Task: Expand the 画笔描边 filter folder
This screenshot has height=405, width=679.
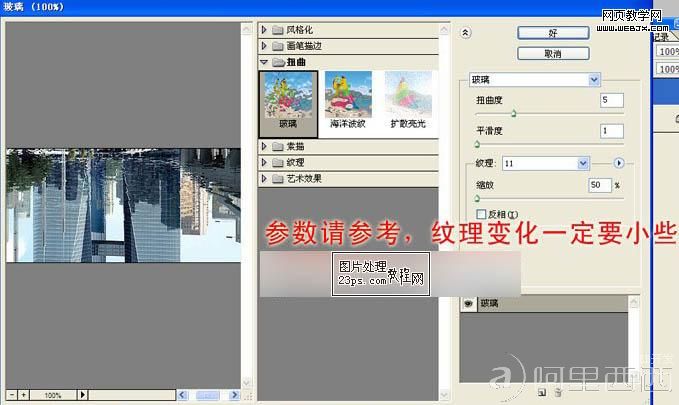Action: (x=264, y=46)
